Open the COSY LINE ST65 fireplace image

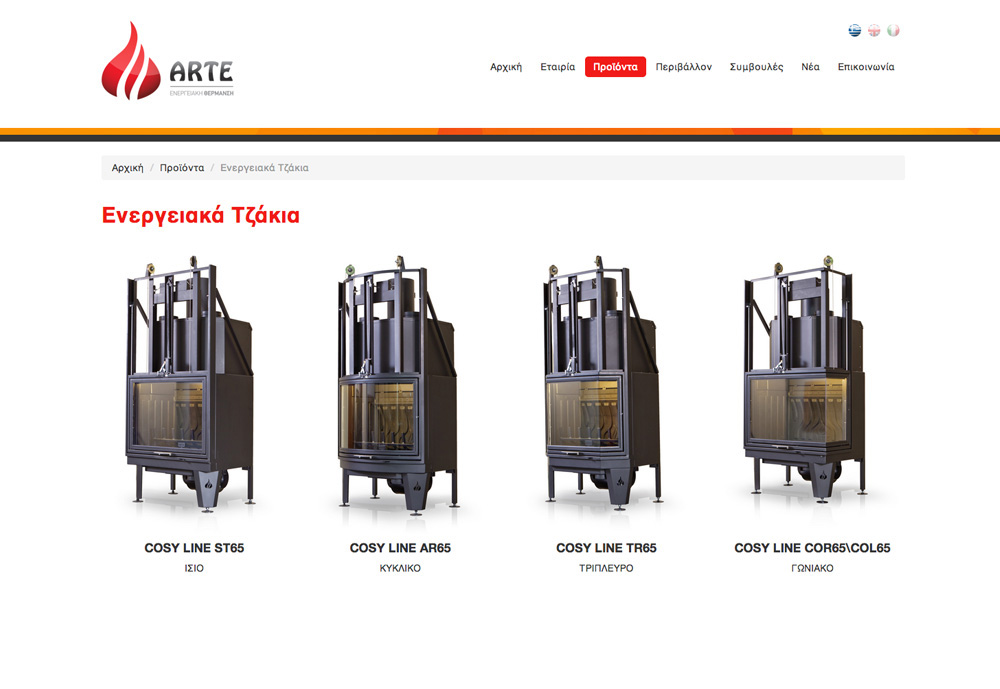(x=194, y=385)
